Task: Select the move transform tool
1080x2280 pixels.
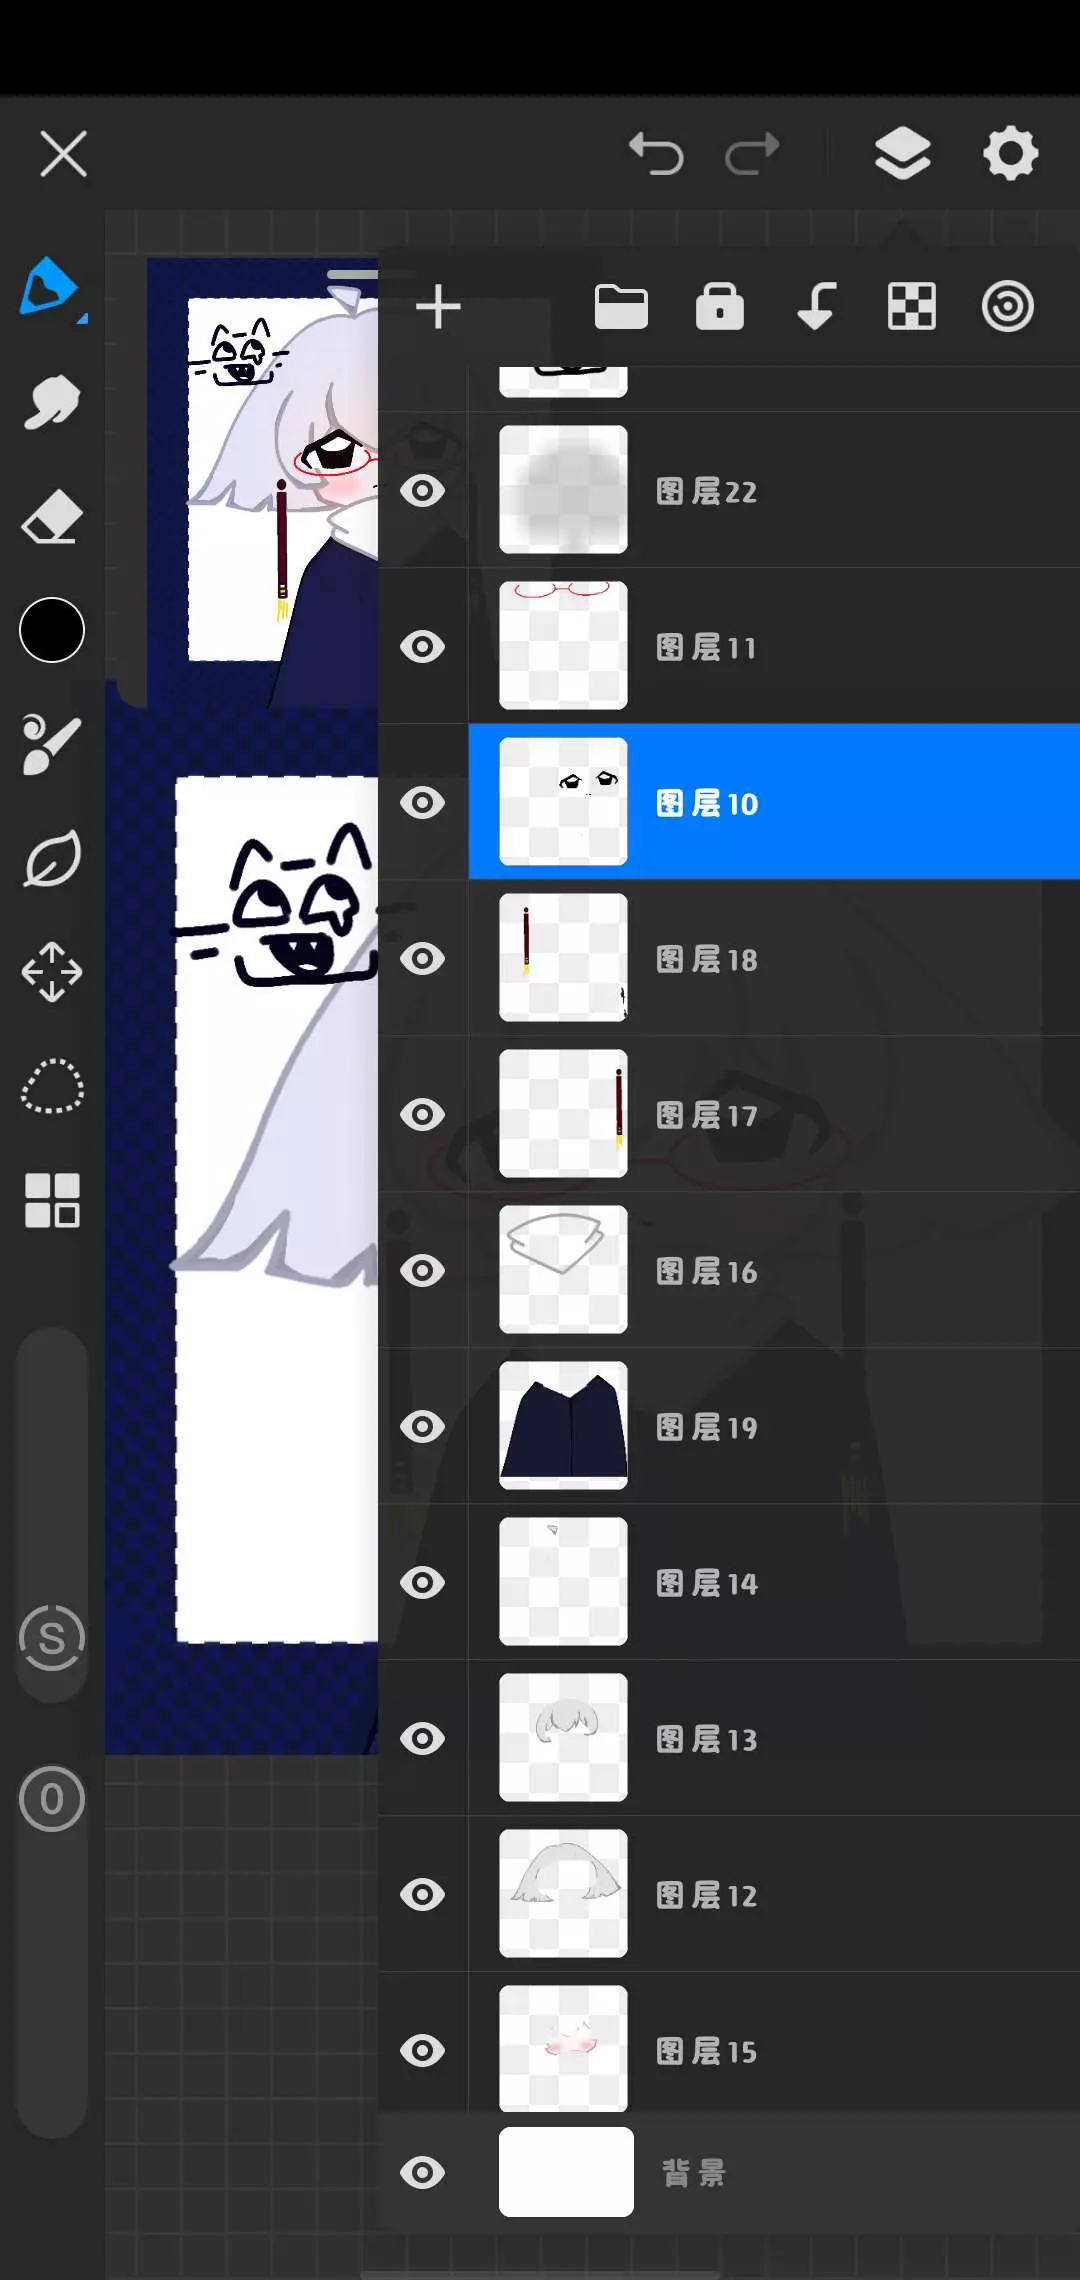Action: pos(52,972)
